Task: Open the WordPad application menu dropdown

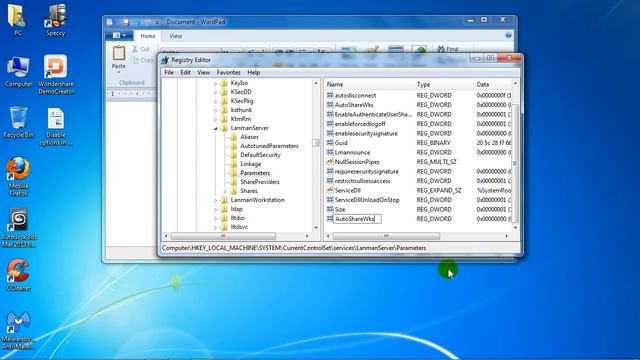Action: [x=119, y=36]
